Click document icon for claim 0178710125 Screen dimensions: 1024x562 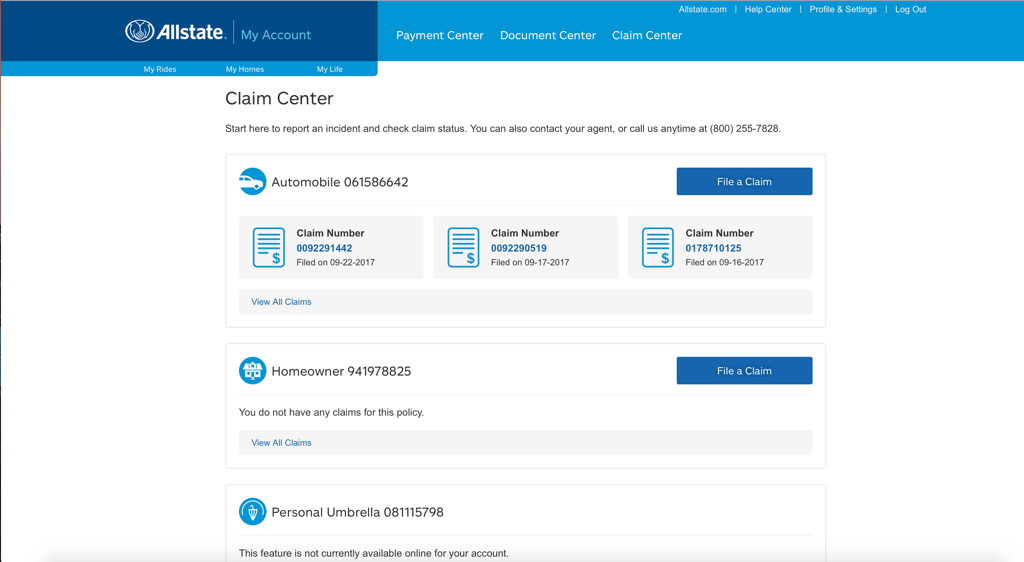click(x=658, y=247)
